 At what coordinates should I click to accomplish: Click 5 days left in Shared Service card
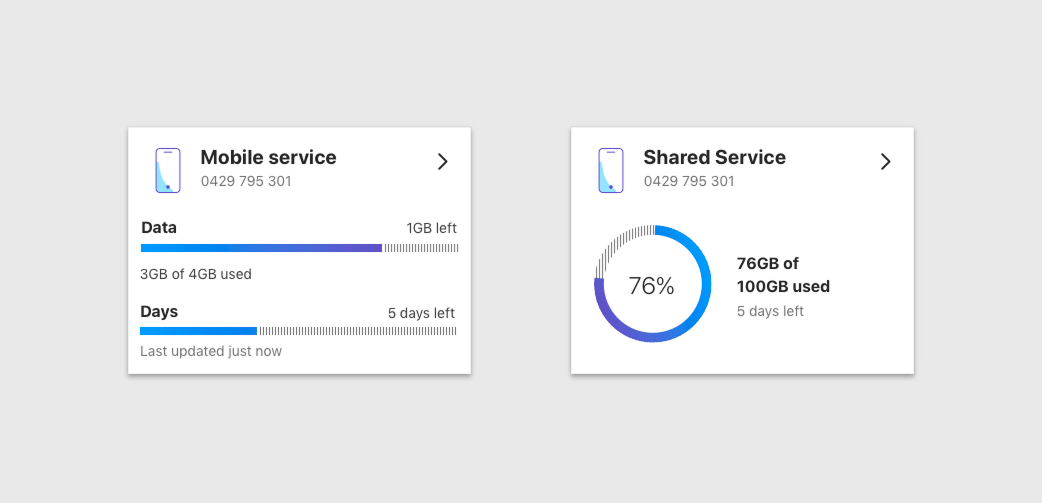tap(770, 311)
